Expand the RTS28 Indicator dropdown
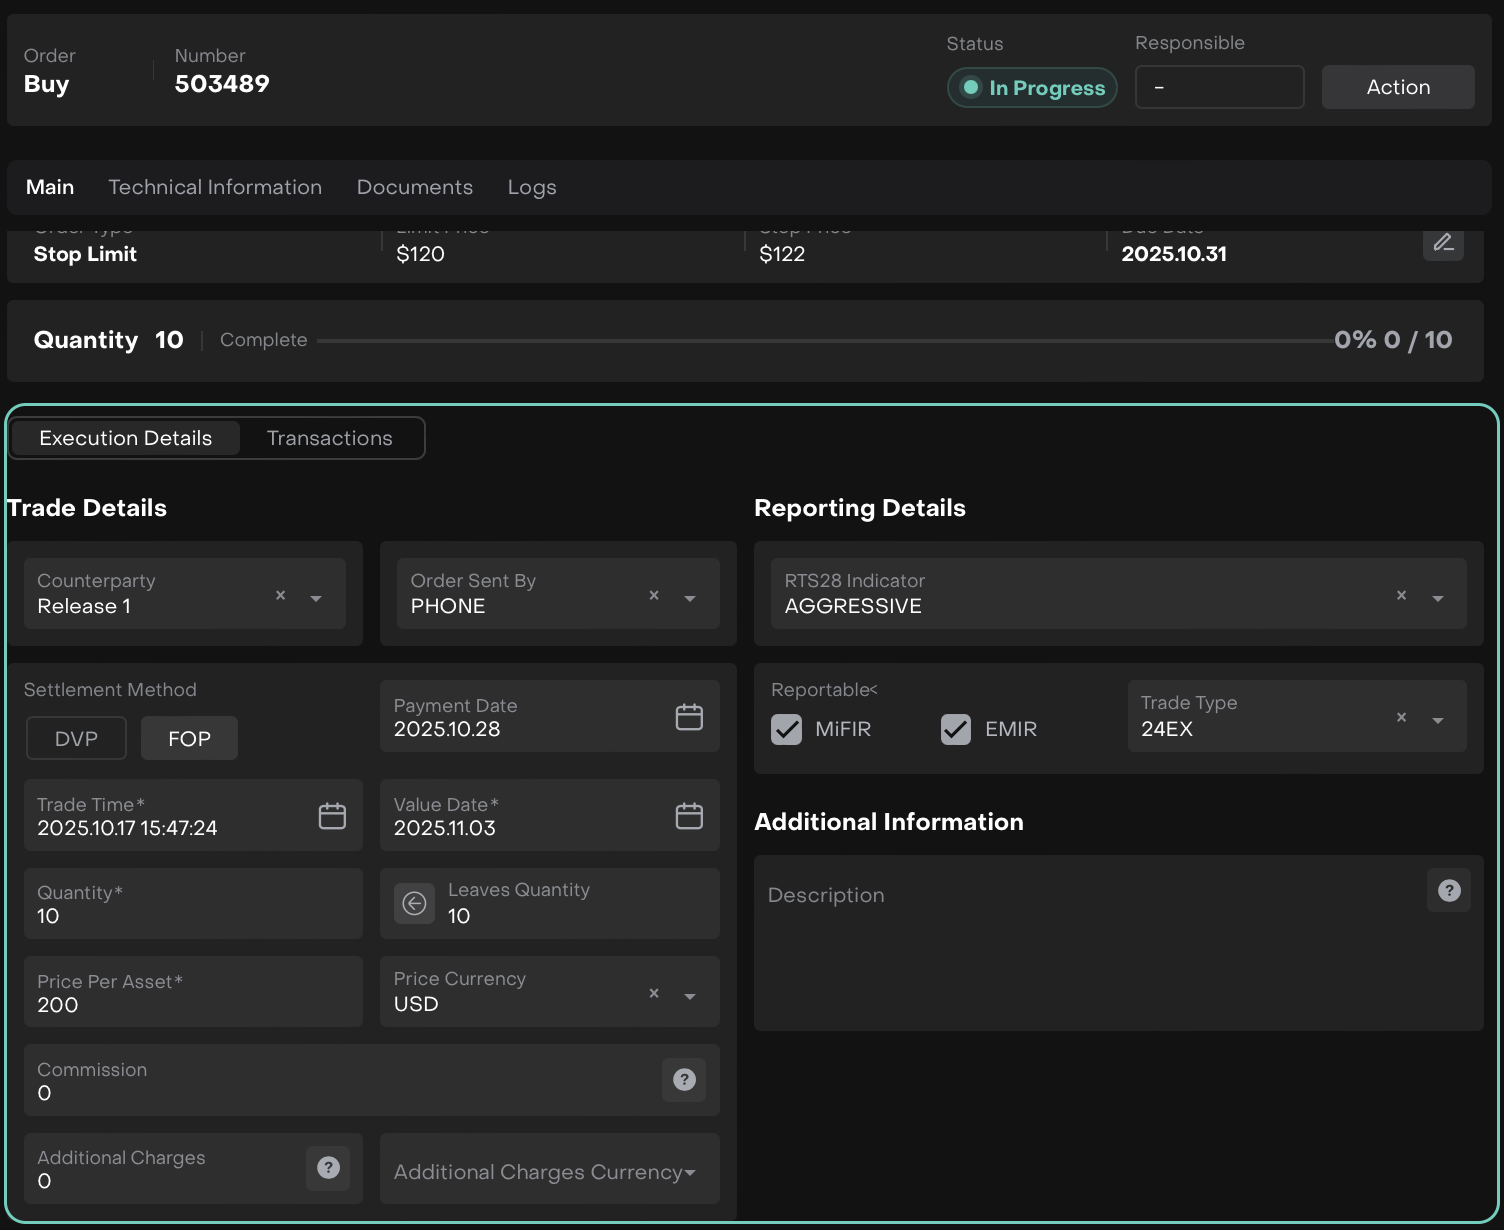 (1437, 598)
